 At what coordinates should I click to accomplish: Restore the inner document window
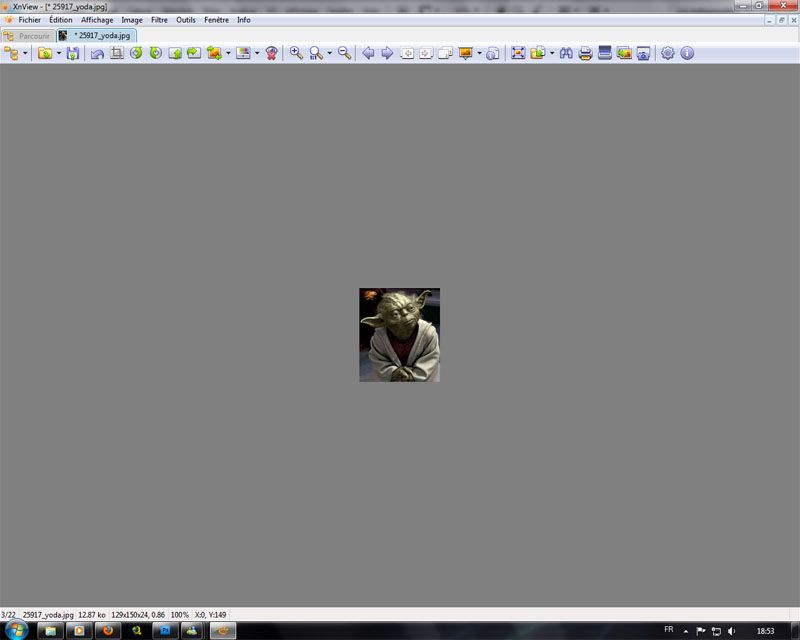pos(781,20)
